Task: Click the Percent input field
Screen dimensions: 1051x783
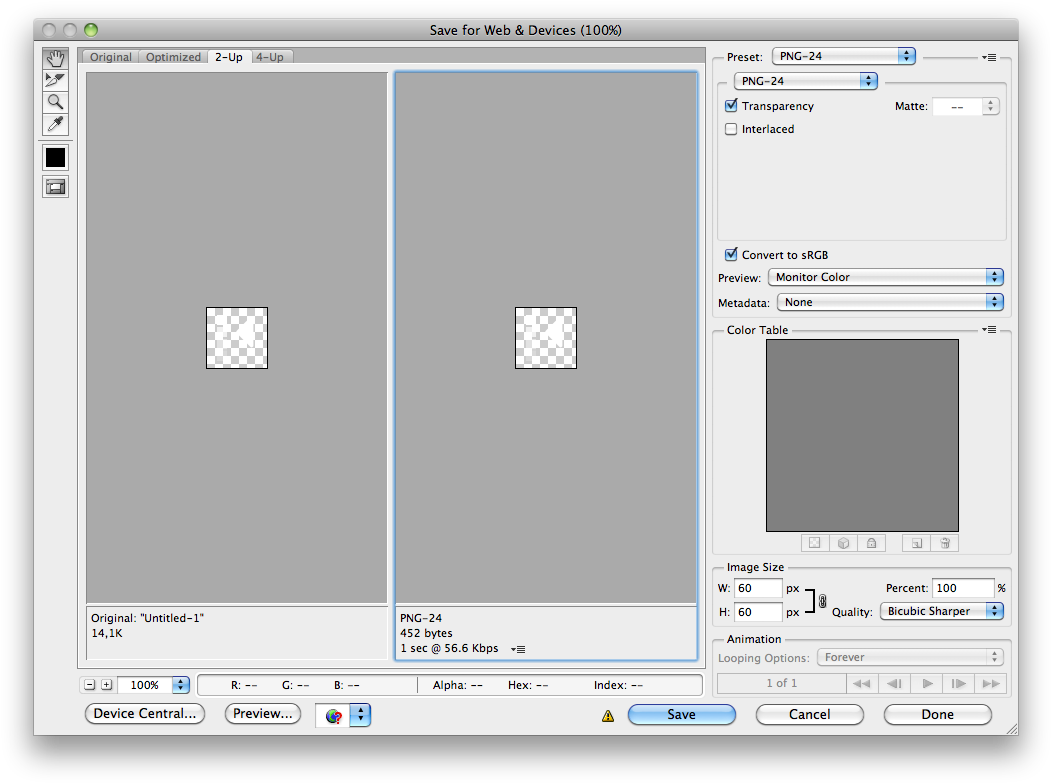Action: (962, 588)
